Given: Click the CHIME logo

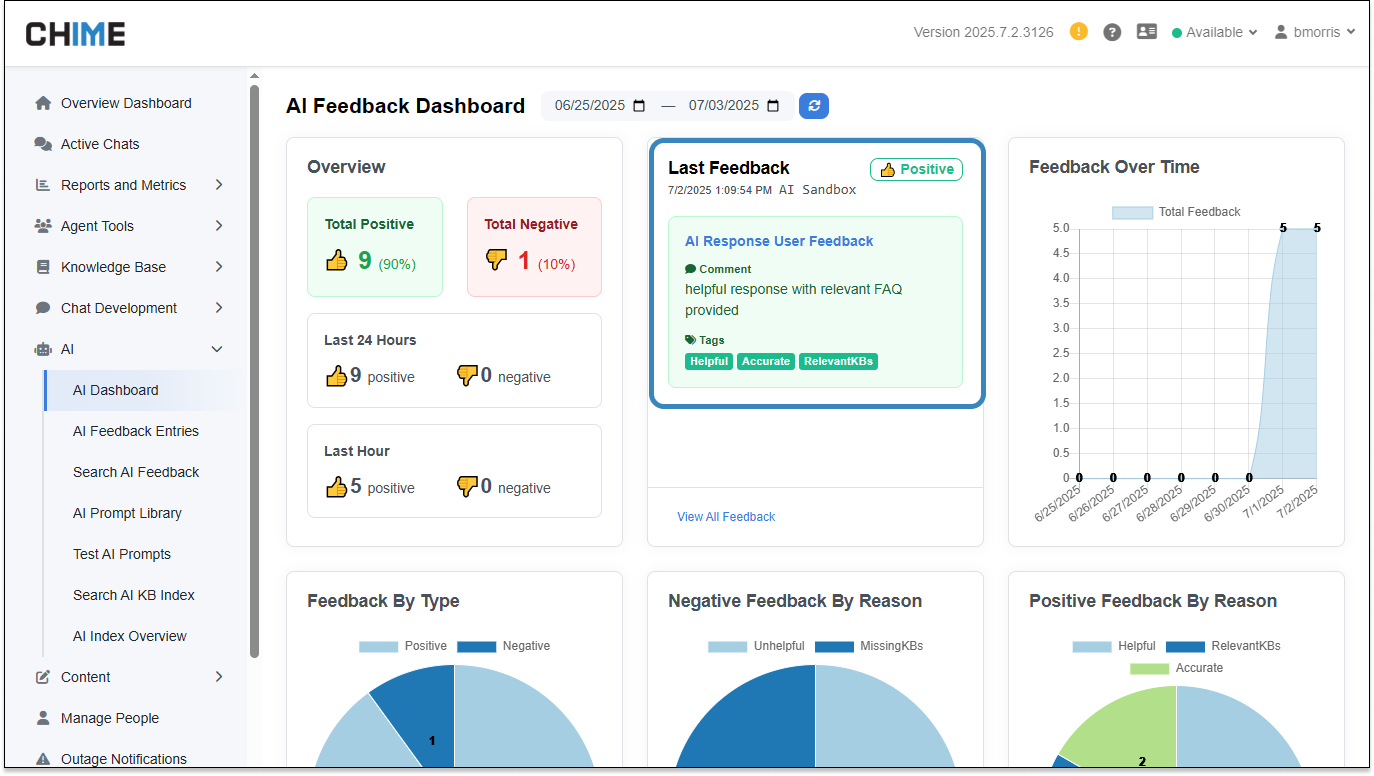Looking at the screenshot, I should (x=76, y=34).
